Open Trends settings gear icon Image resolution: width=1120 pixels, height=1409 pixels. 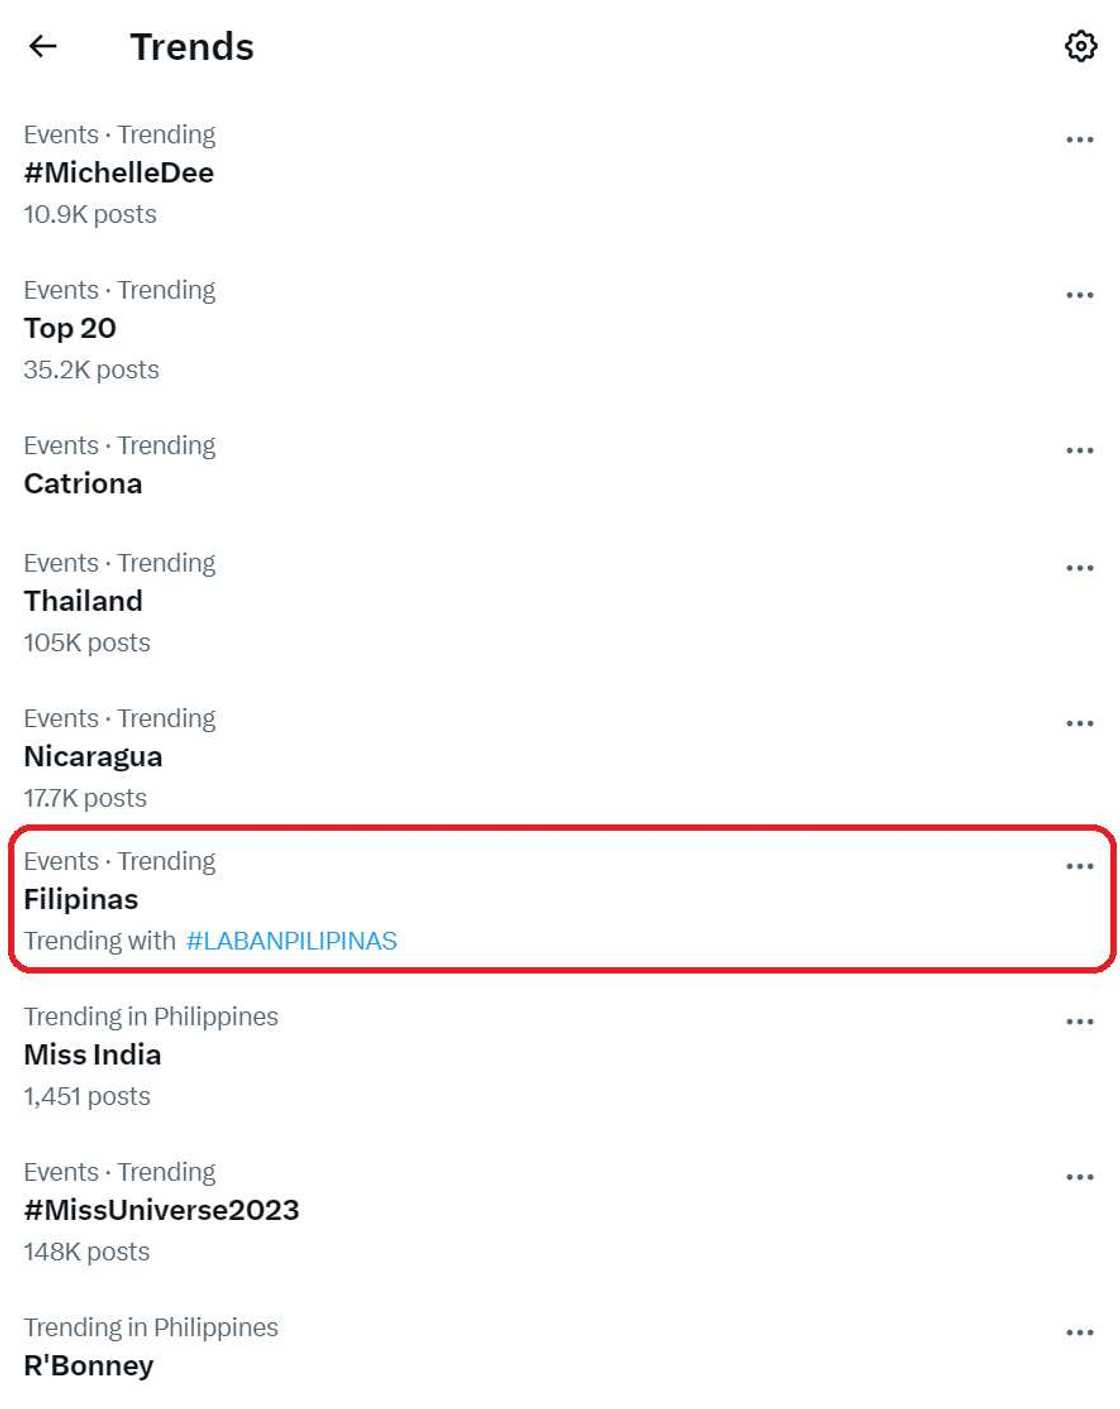(x=1080, y=46)
